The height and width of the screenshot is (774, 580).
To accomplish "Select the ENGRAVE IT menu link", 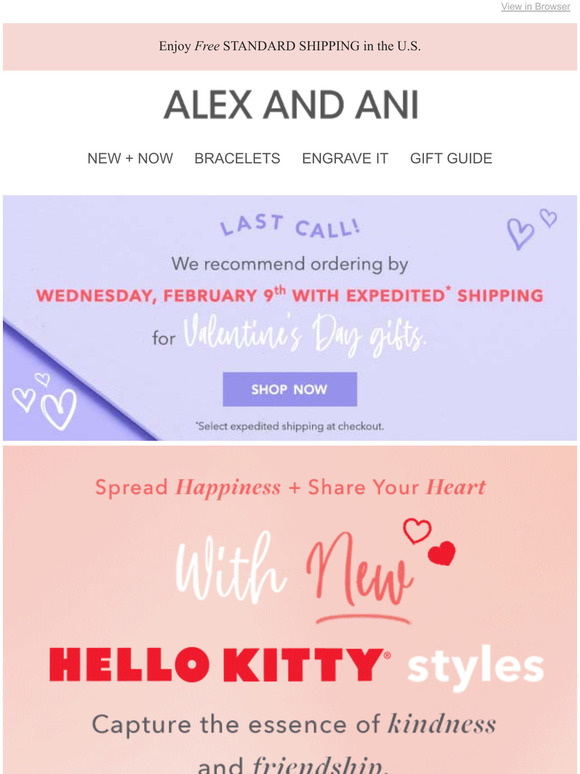I will pos(345,158).
